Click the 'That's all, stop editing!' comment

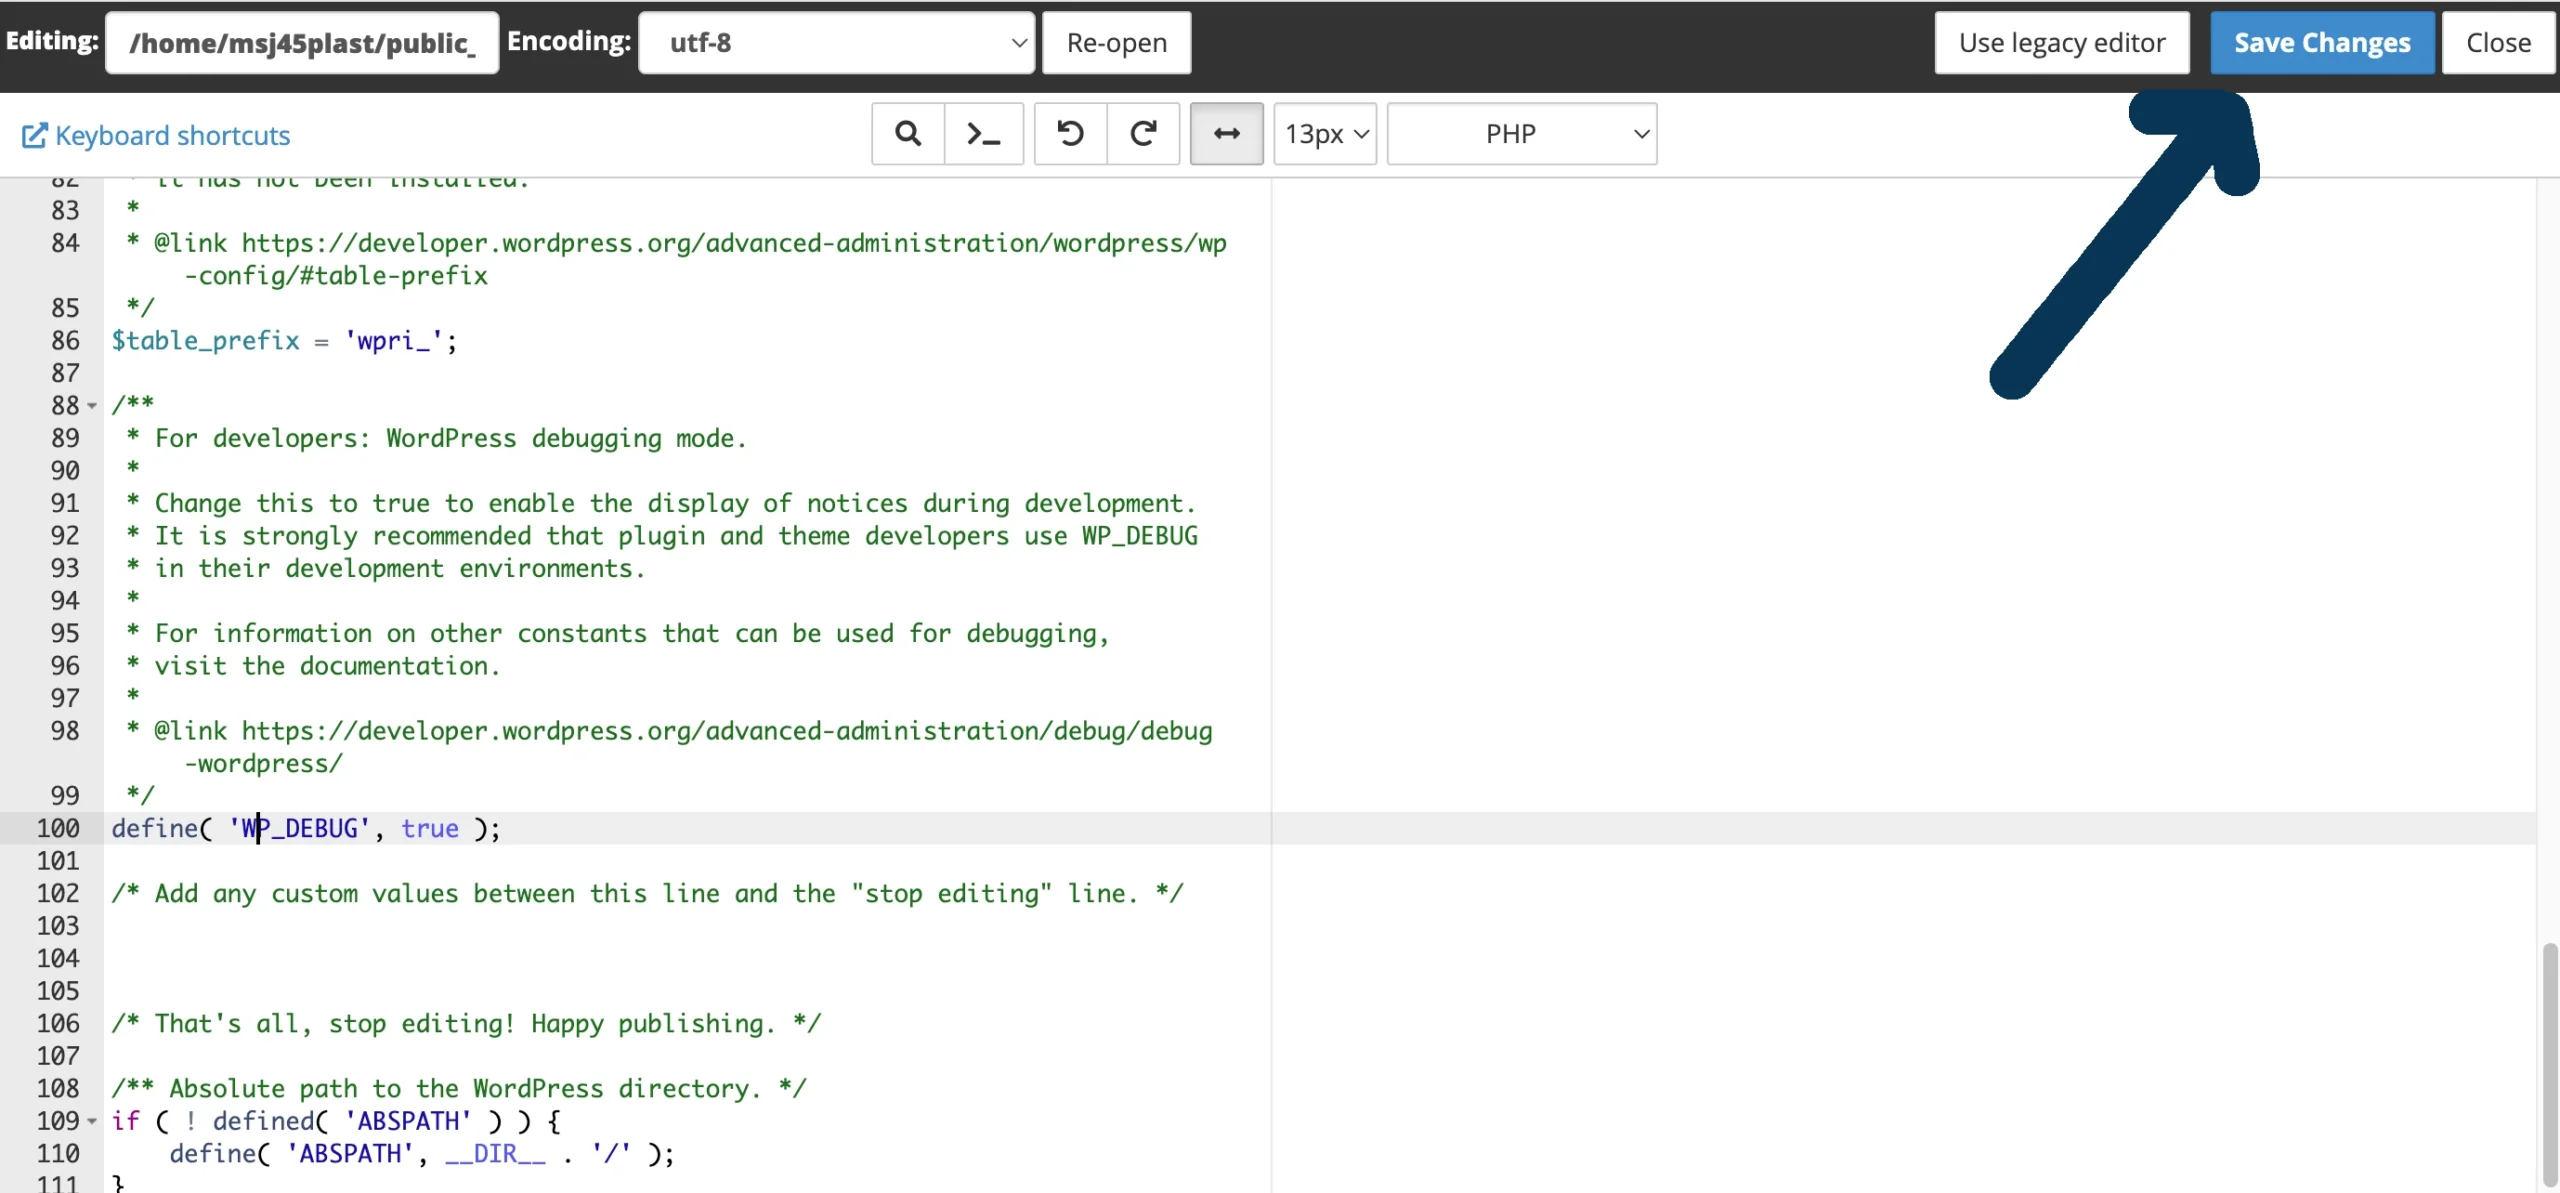point(466,1024)
